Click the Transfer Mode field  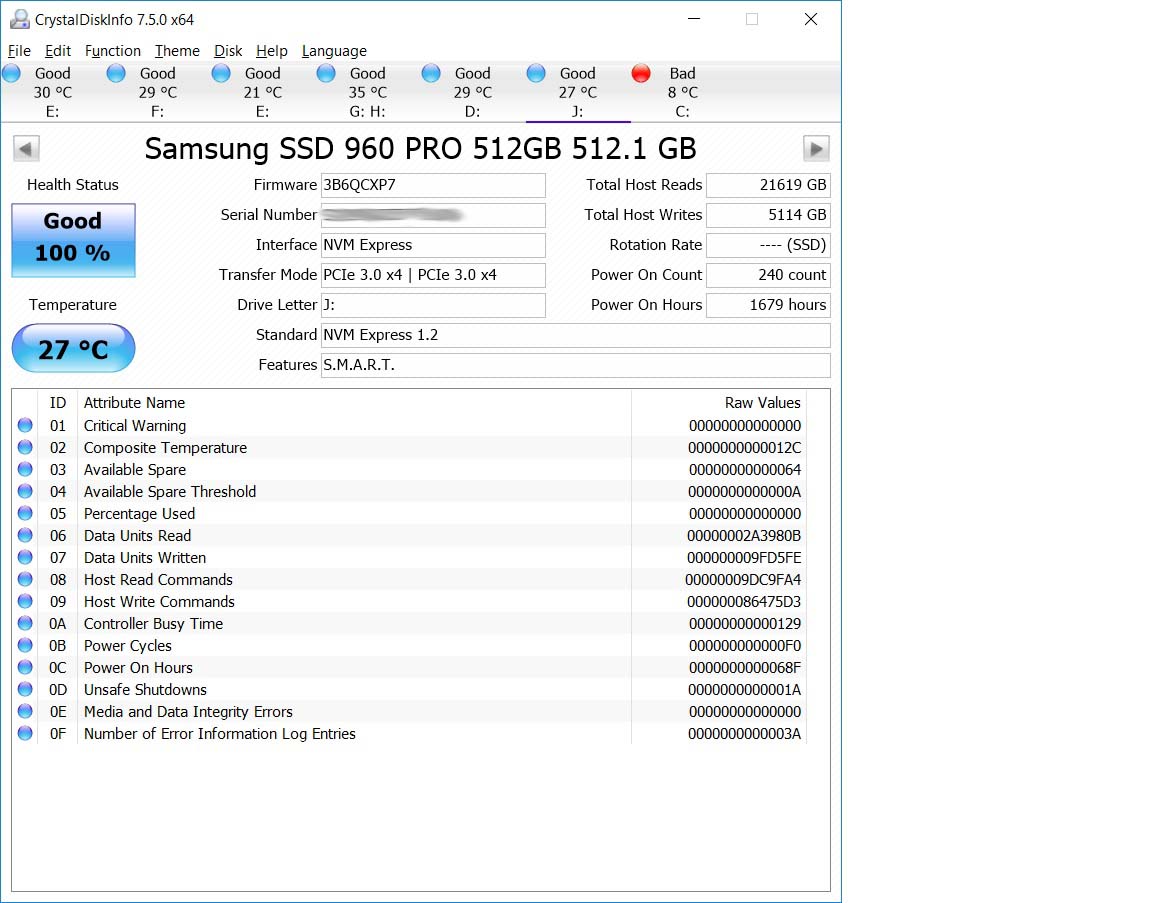433,275
